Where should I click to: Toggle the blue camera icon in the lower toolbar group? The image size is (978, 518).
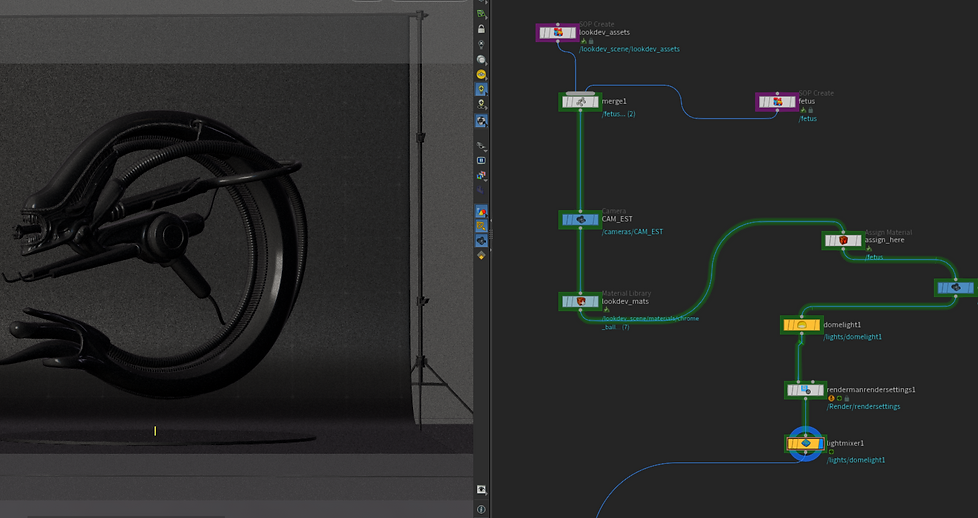point(481,241)
